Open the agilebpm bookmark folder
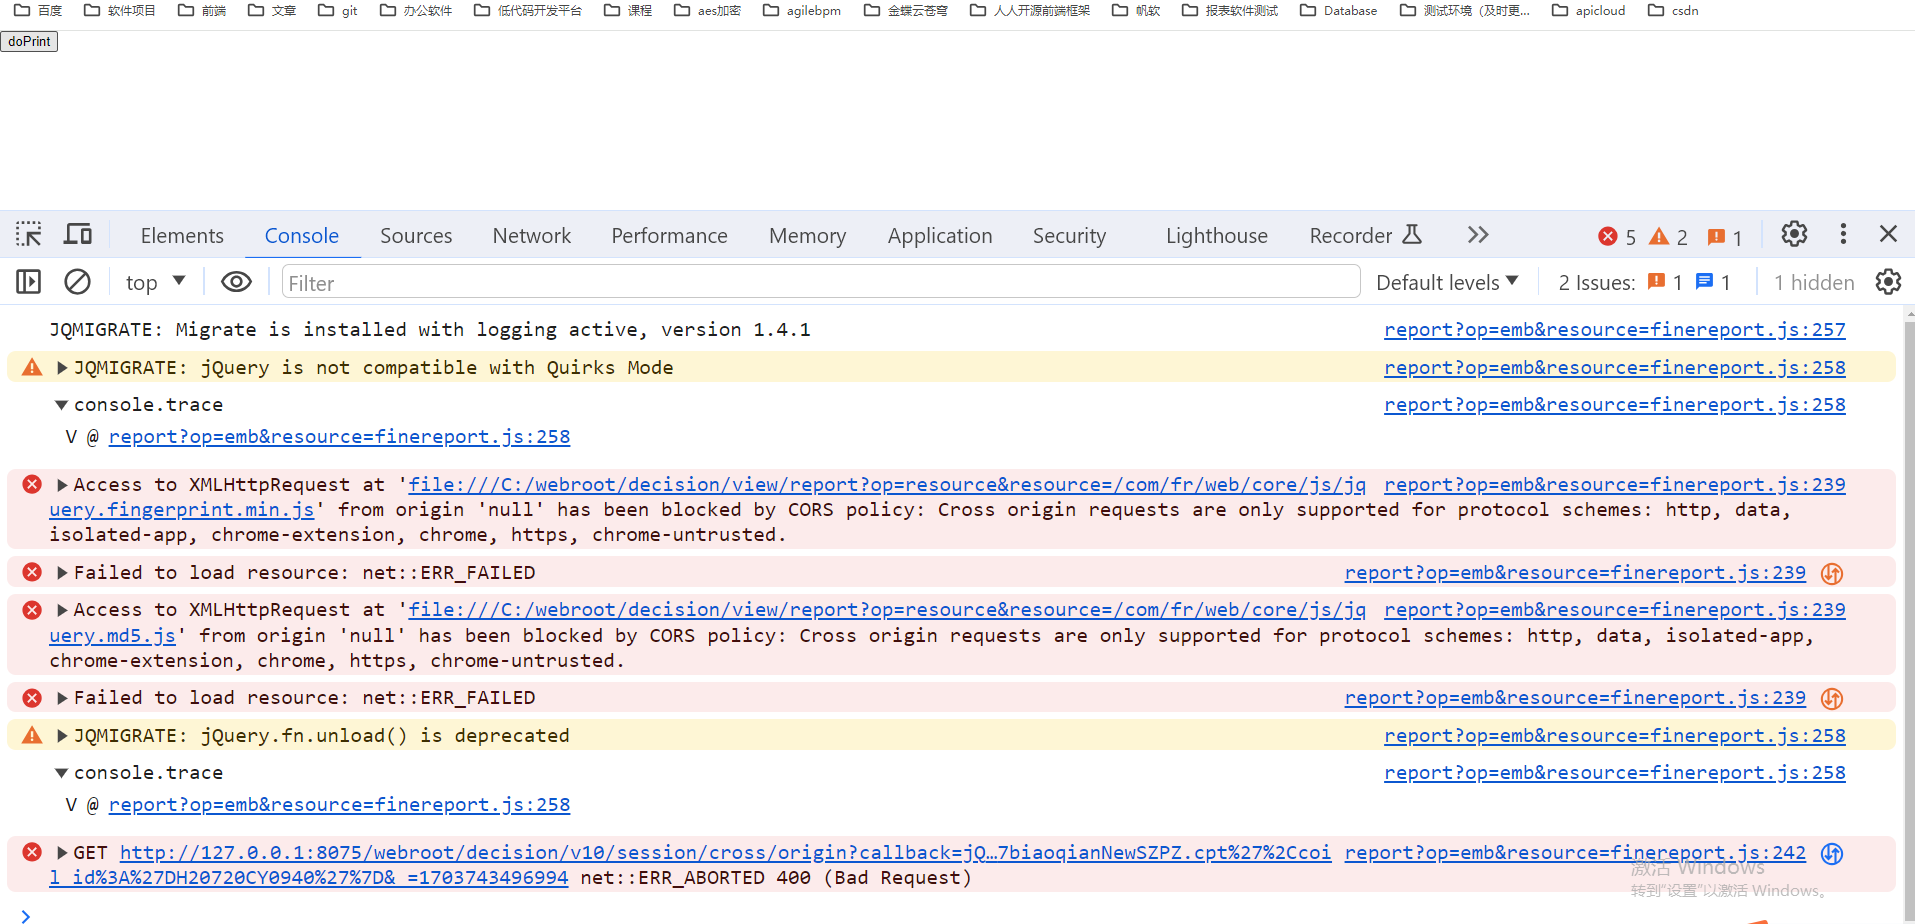 tap(802, 10)
